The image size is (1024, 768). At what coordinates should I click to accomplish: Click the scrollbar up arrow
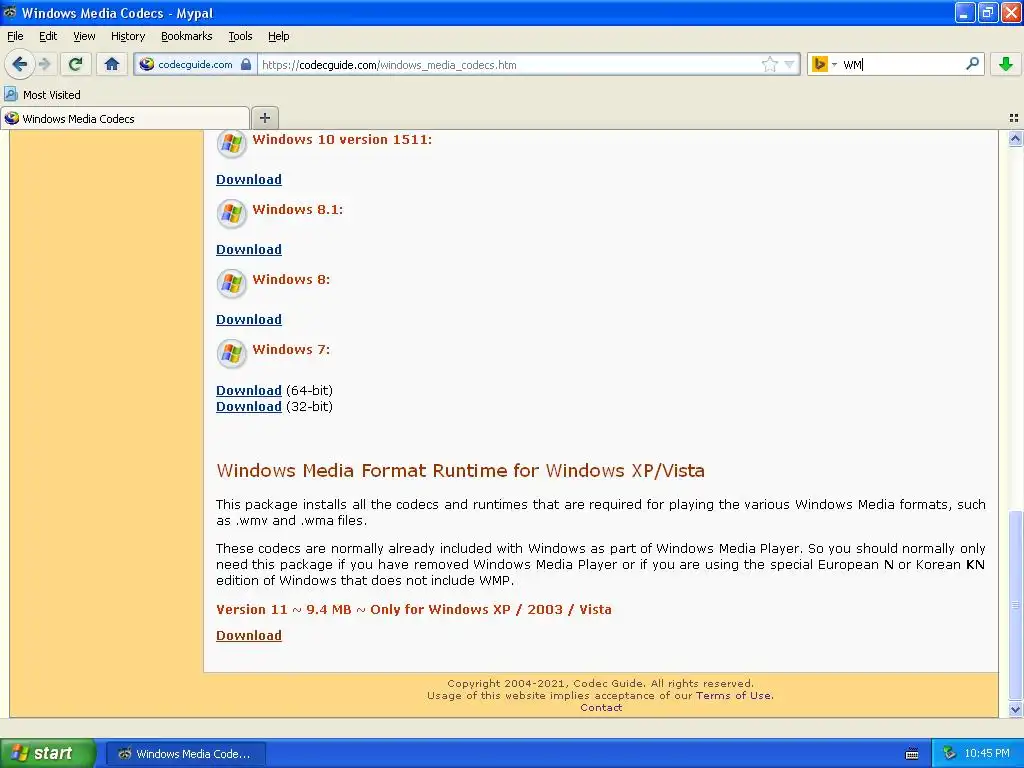[x=1015, y=138]
